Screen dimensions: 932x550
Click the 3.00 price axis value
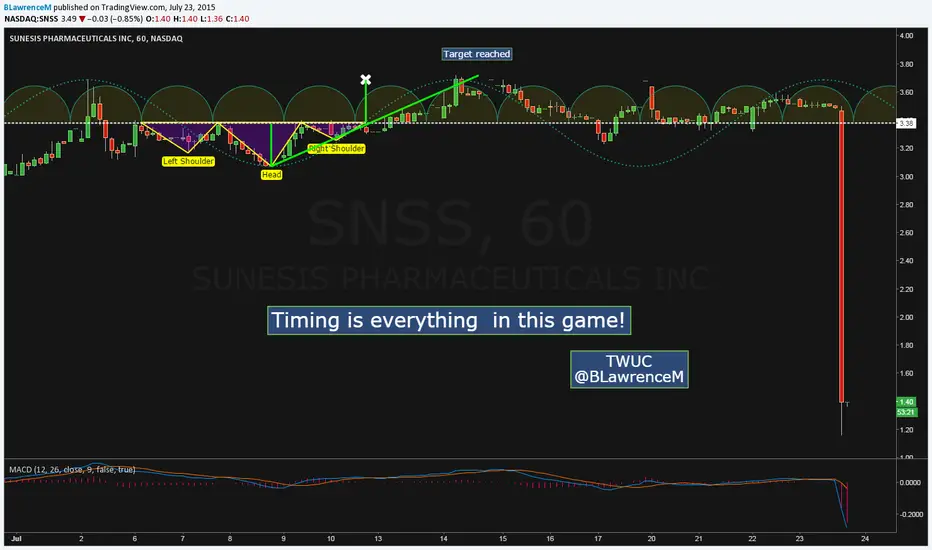click(x=906, y=177)
